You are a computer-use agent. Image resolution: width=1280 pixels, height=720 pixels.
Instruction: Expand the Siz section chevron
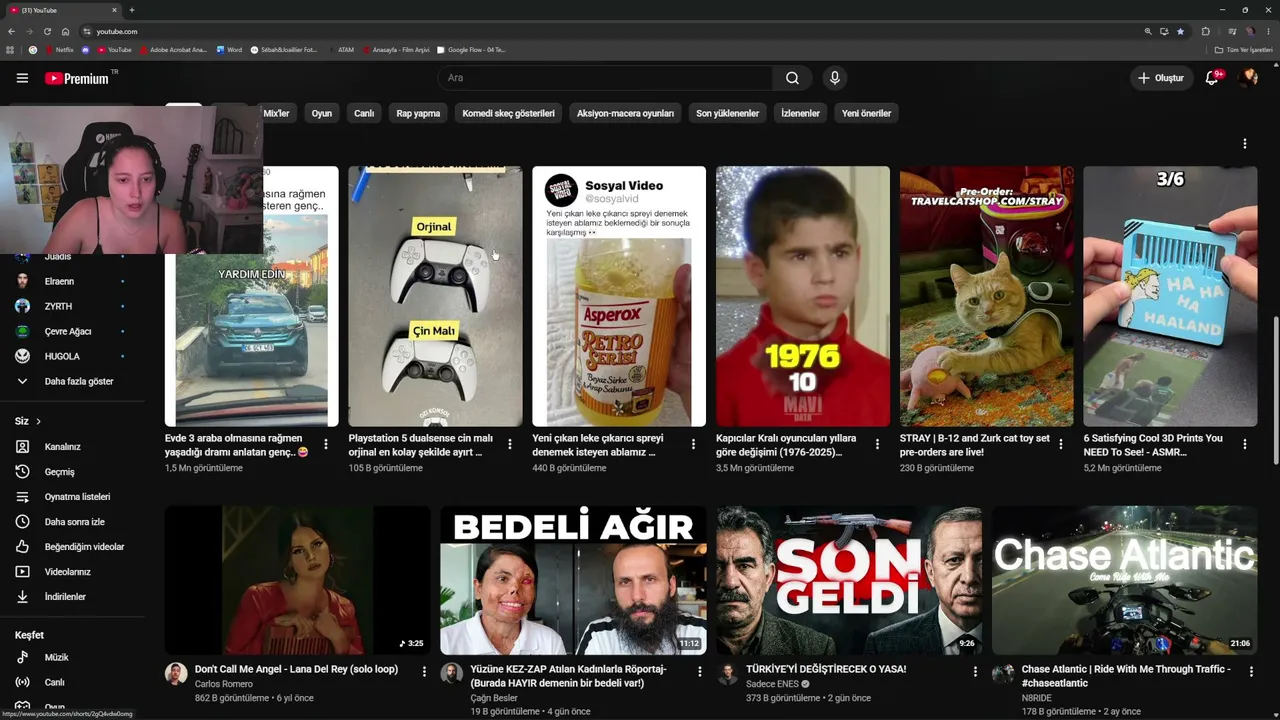tap(38, 421)
